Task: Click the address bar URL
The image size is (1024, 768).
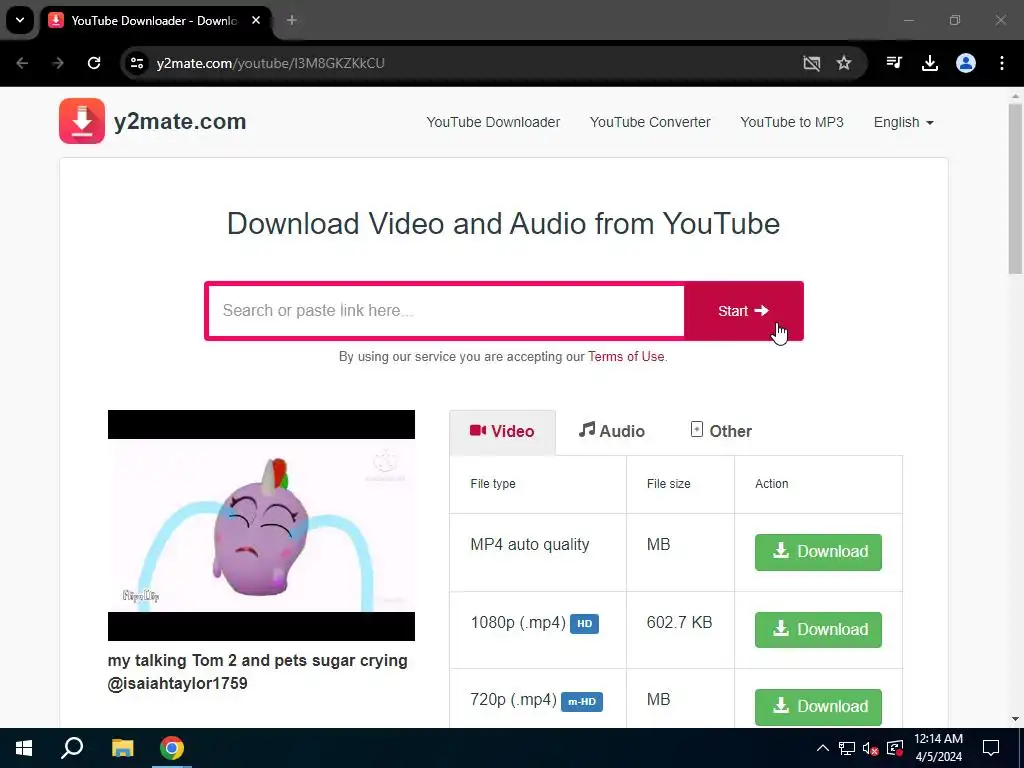Action: (270, 63)
